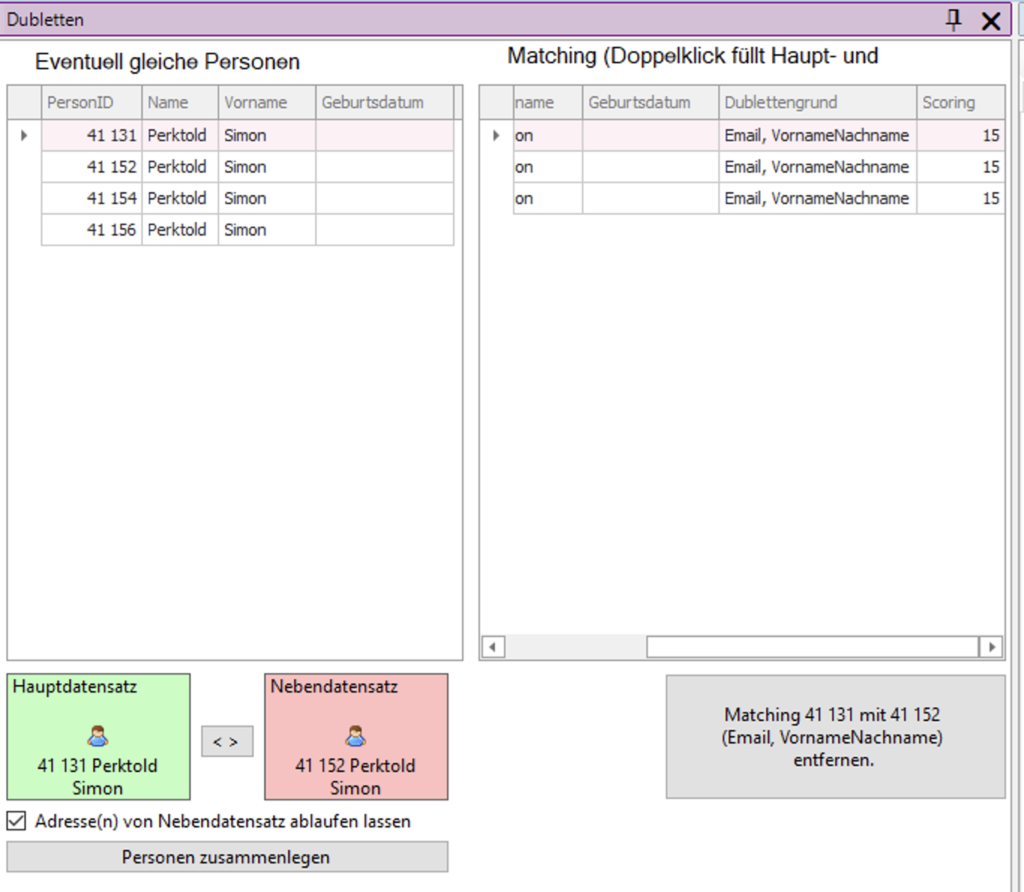Swap Haupt- and Nebendatensatz with <> button
The width and height of the screenshot is (1024, 892).
pos(227,741)
